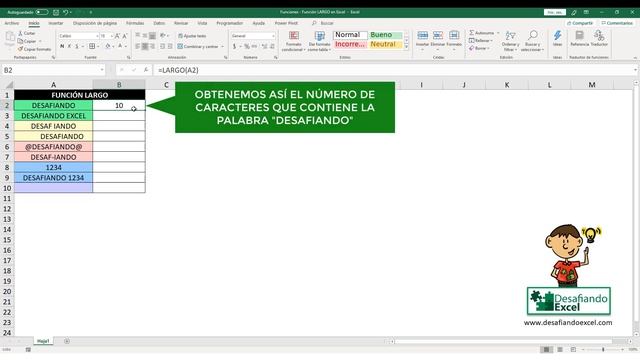Go to the Datos tab

[159, 23]
